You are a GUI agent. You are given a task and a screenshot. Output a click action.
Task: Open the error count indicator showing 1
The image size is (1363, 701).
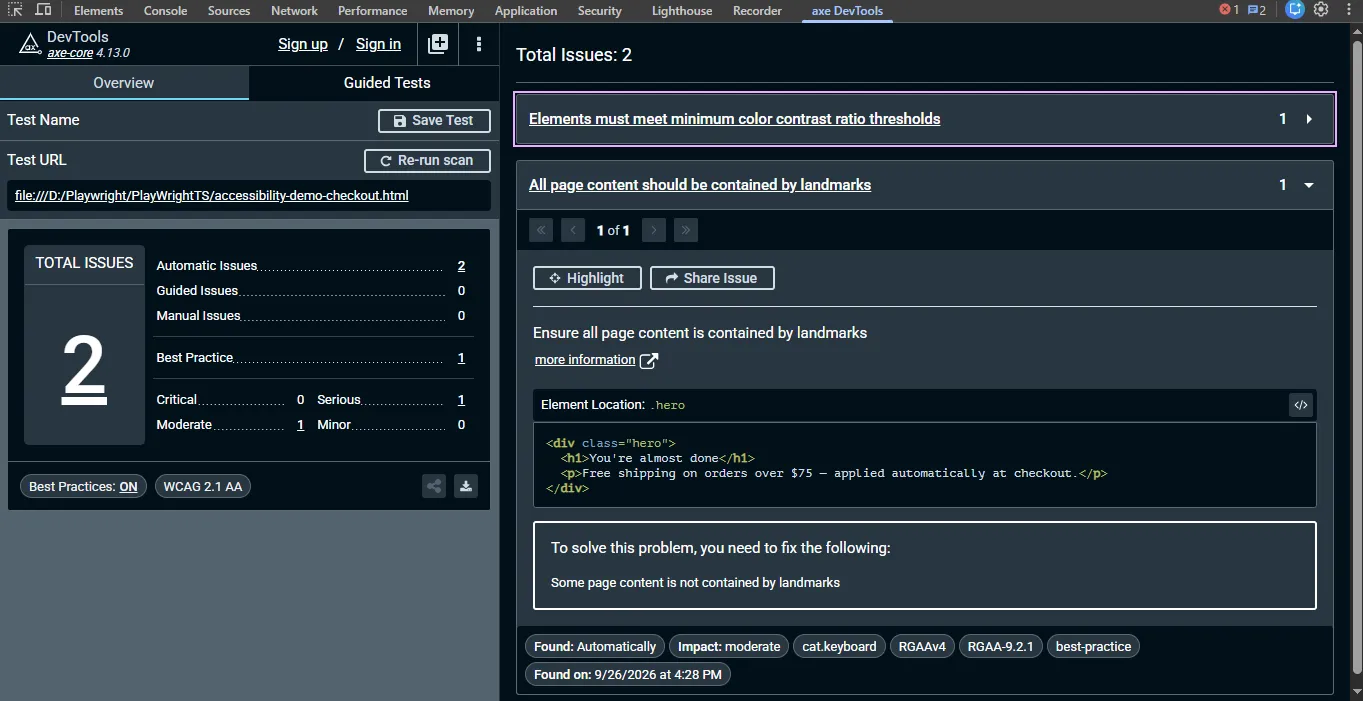click(x=1229, y=10)
